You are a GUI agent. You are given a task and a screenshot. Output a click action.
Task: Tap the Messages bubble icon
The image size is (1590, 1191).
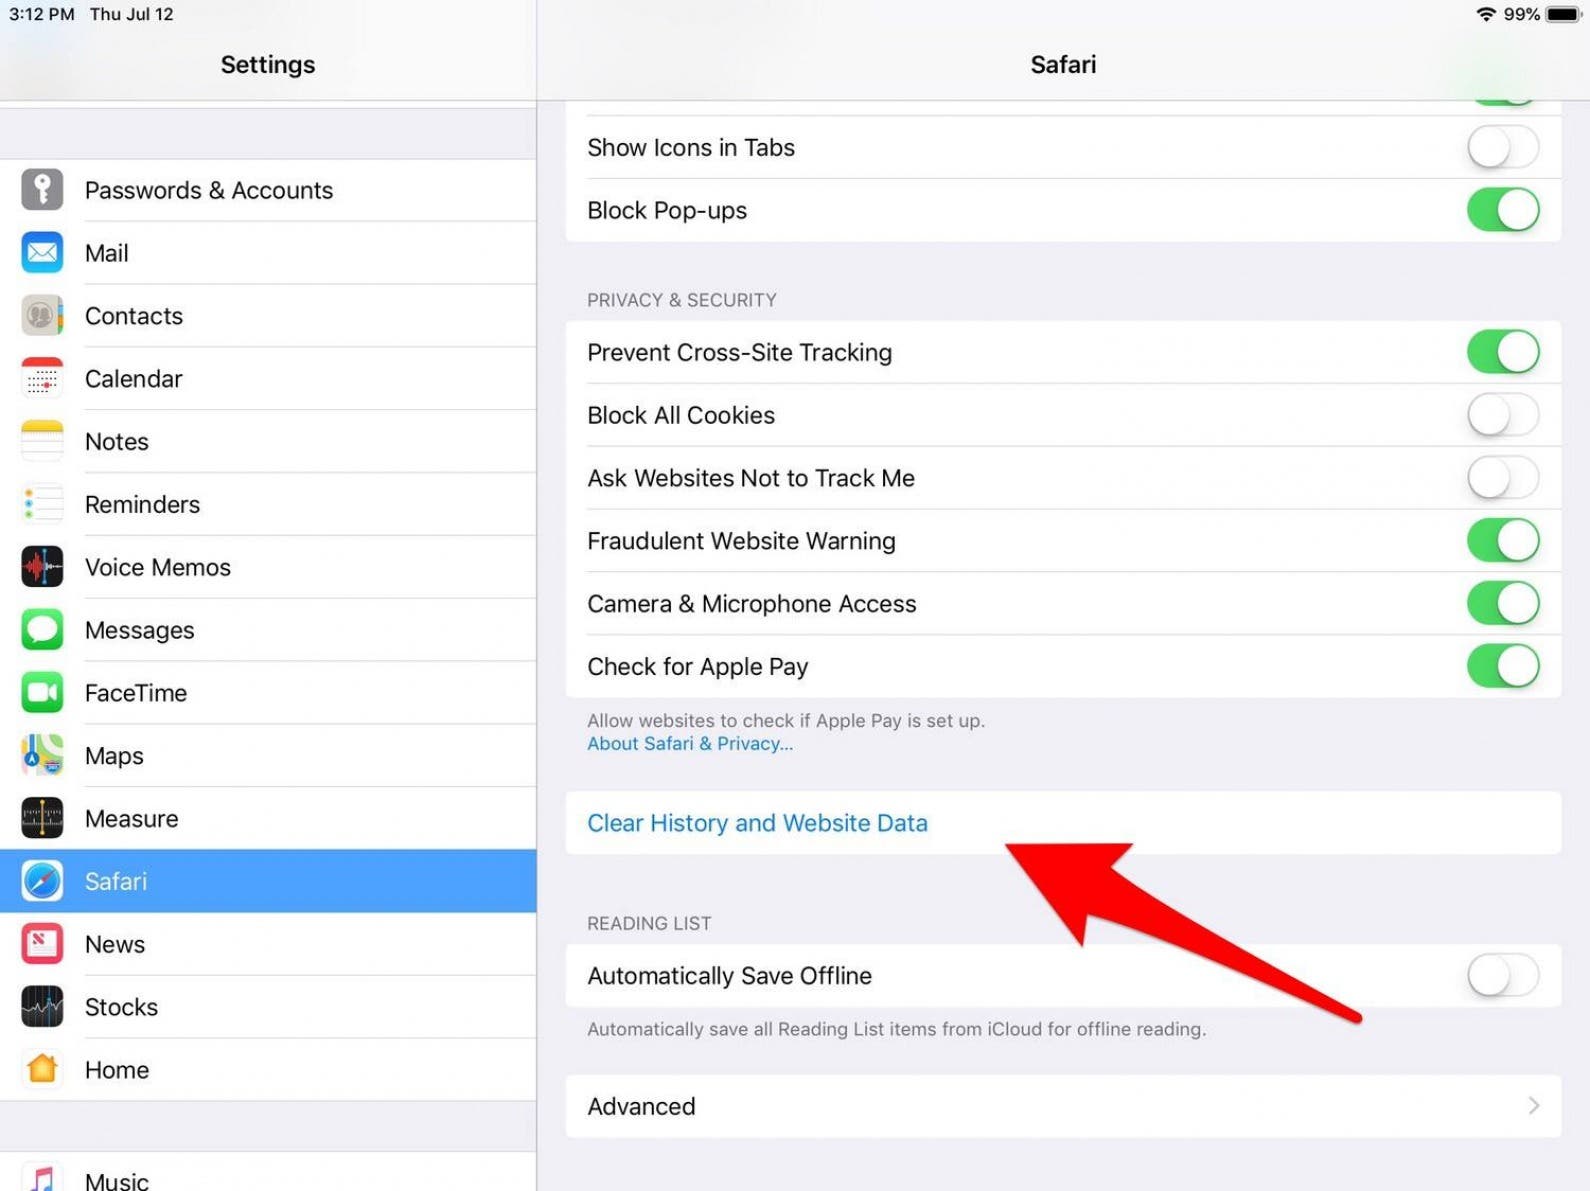[x=42, y=630]
